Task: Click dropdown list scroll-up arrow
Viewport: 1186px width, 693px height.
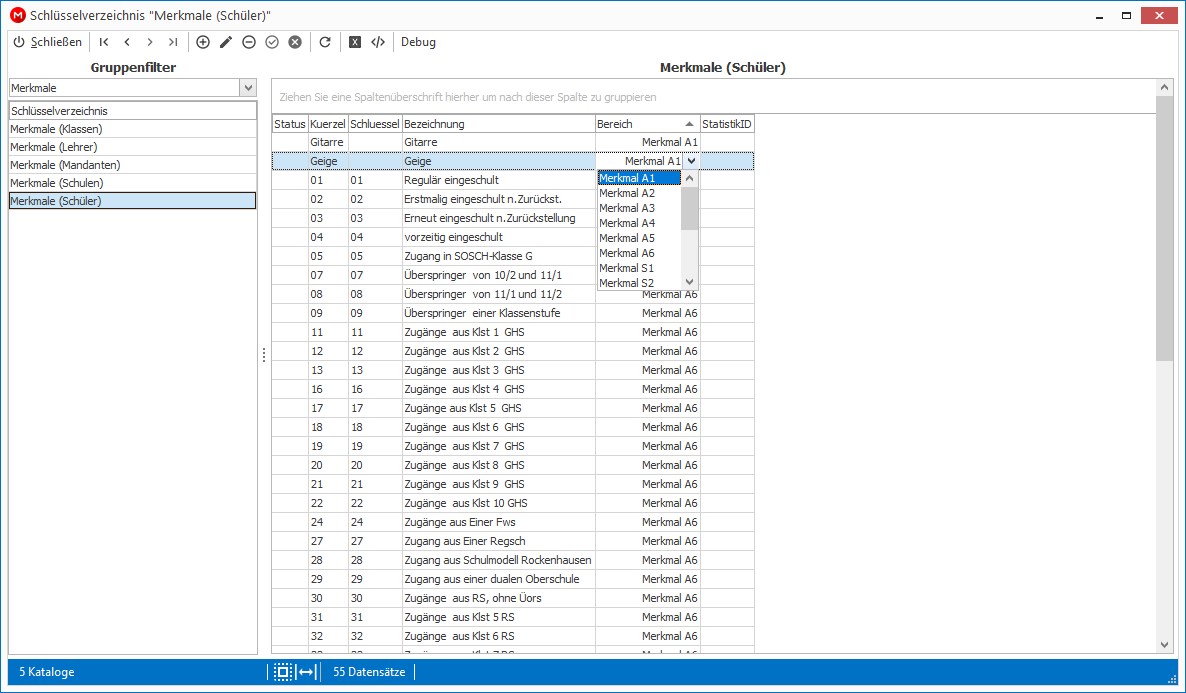Action: click(x=689, y=179)
